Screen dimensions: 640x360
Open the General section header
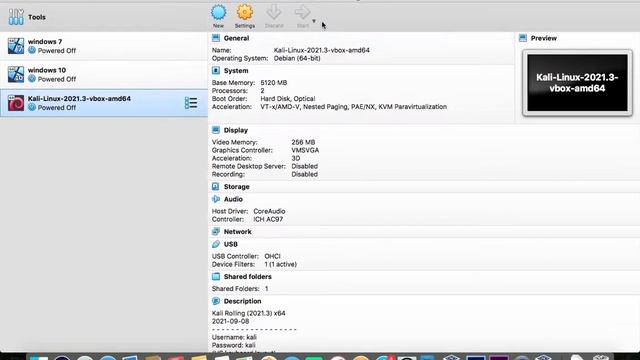tap(236, 38)
